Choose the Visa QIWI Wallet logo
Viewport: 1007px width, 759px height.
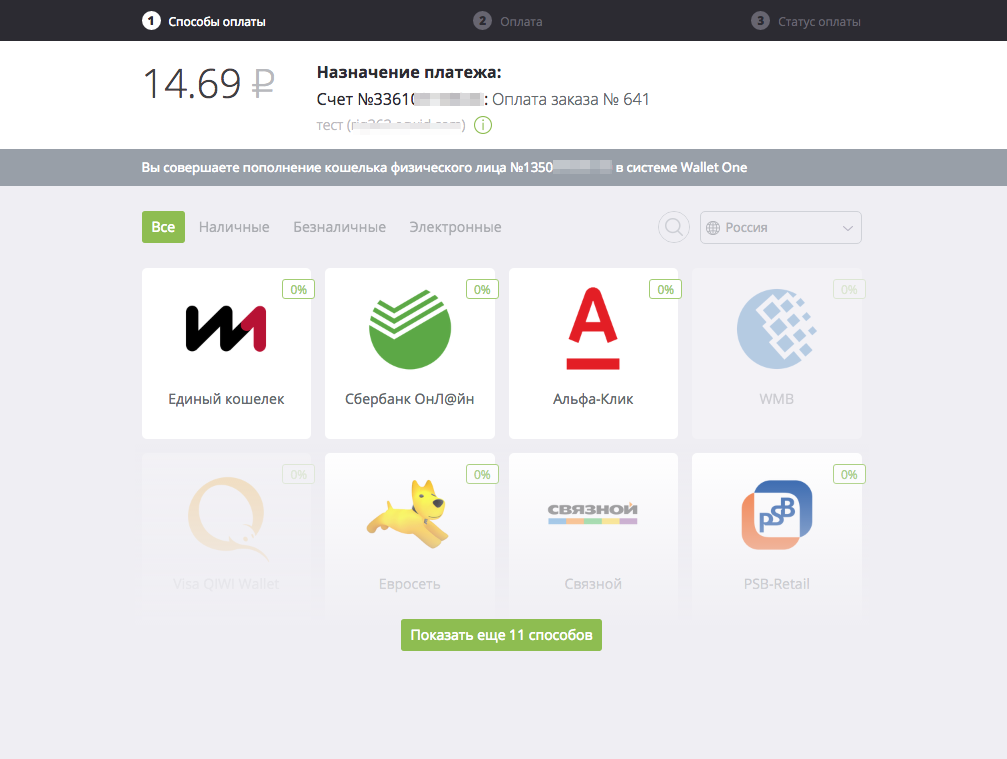point(228,518)
